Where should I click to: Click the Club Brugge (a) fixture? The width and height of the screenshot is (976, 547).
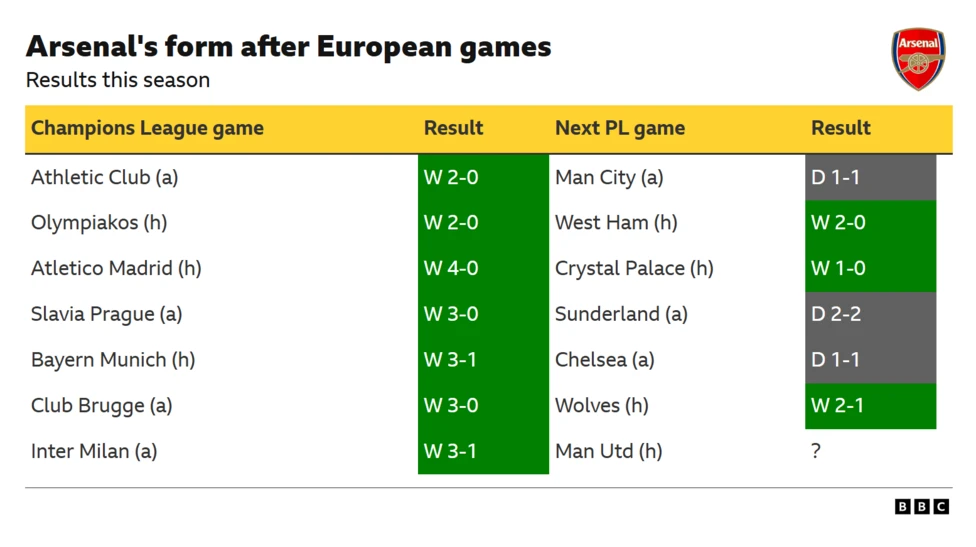(101, 405)
